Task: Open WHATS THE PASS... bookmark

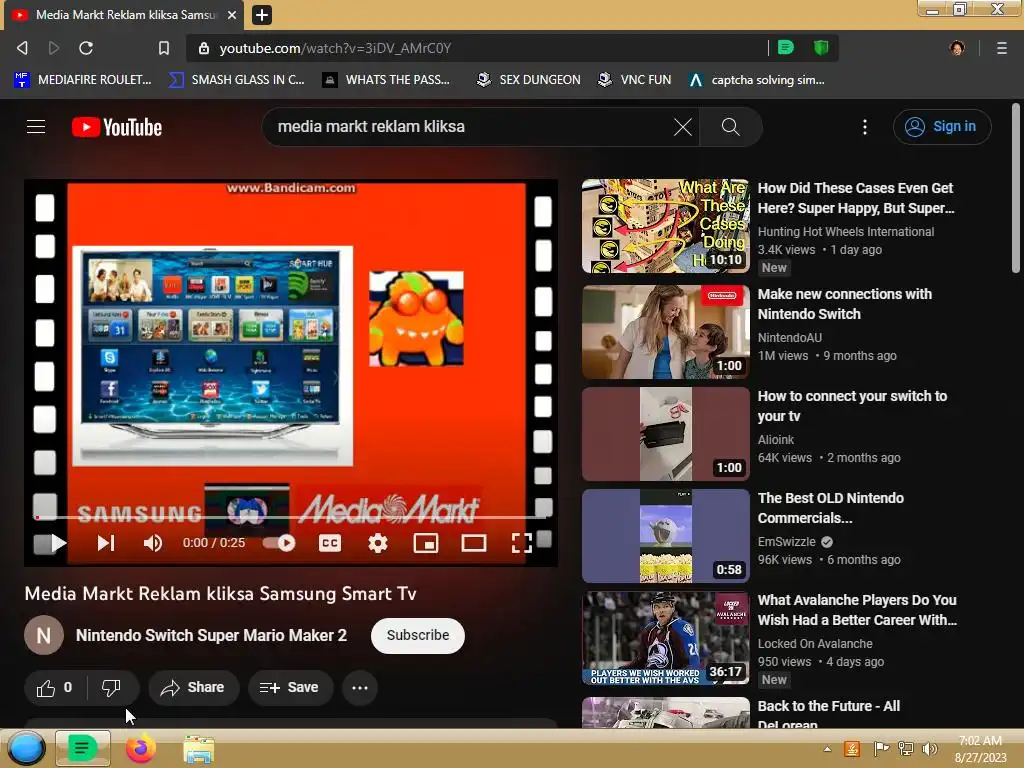Action: click(x=387, y=80)
